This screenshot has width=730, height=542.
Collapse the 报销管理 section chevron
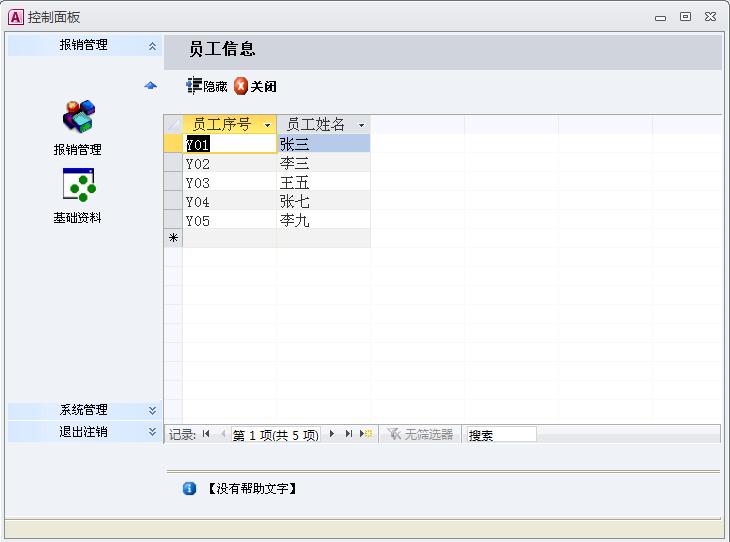[x=152, y=46]
